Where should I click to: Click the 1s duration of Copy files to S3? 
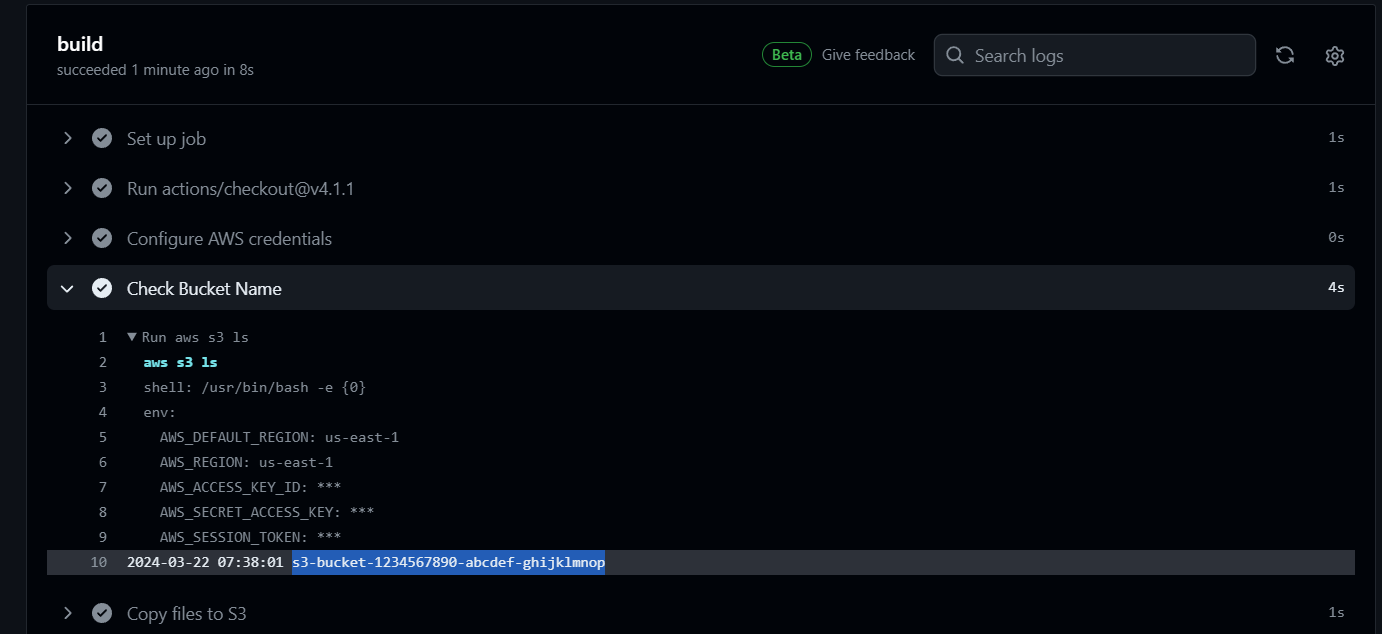coord(1336,613)
